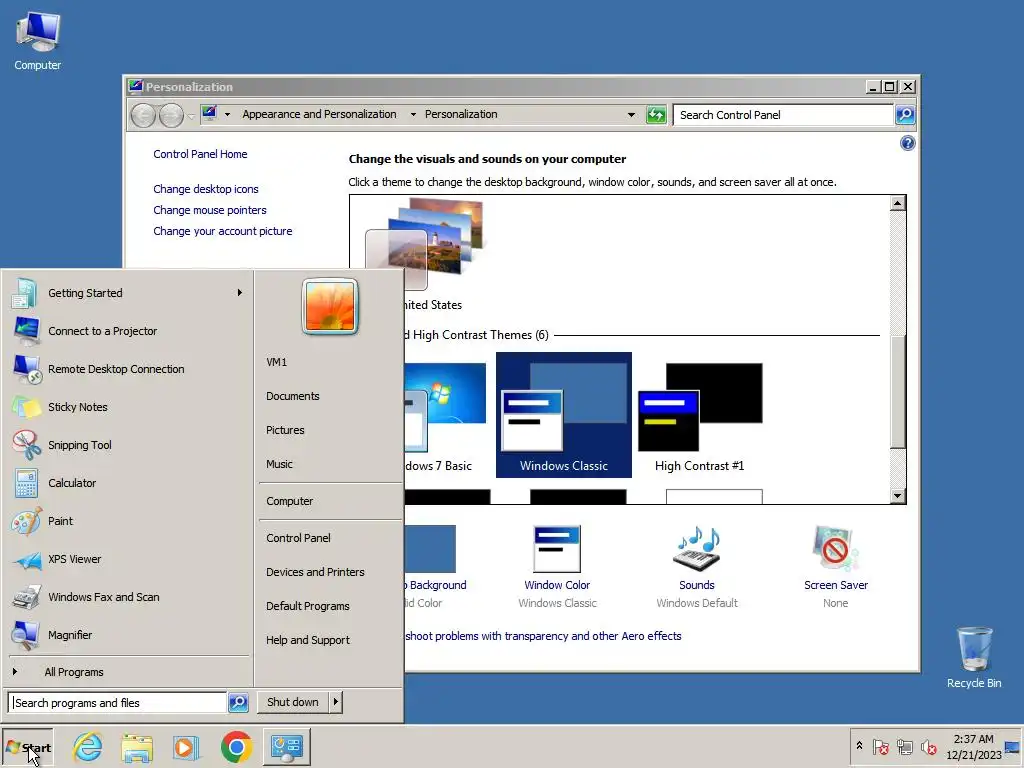Viewport: 1024px width, 768px height.
Task: Click the Recycle Bin desktop icon
Action: click(x=974, y=657)
